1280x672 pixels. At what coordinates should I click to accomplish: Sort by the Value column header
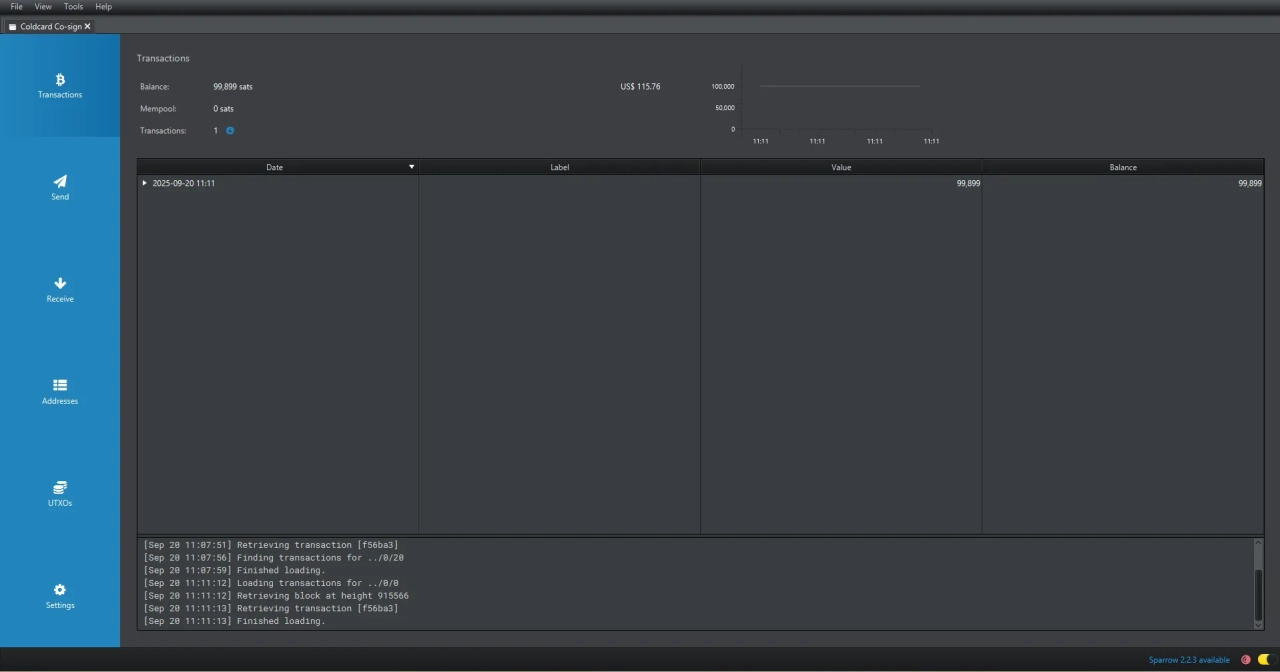pos(841,167)
